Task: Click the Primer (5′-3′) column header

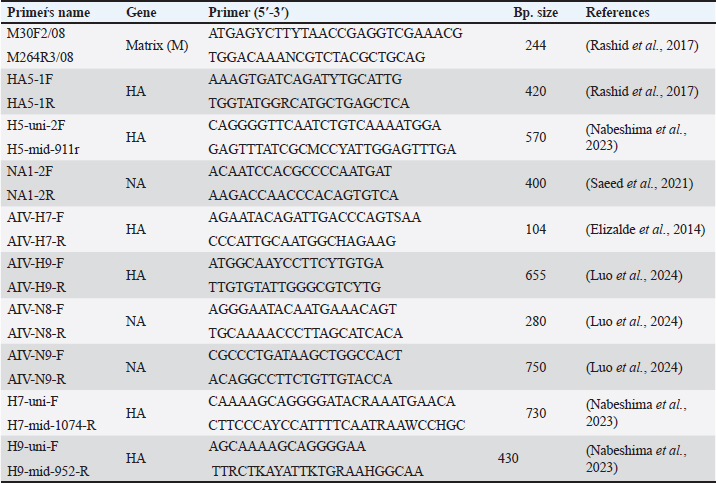Action: click(x=248, y=12)
